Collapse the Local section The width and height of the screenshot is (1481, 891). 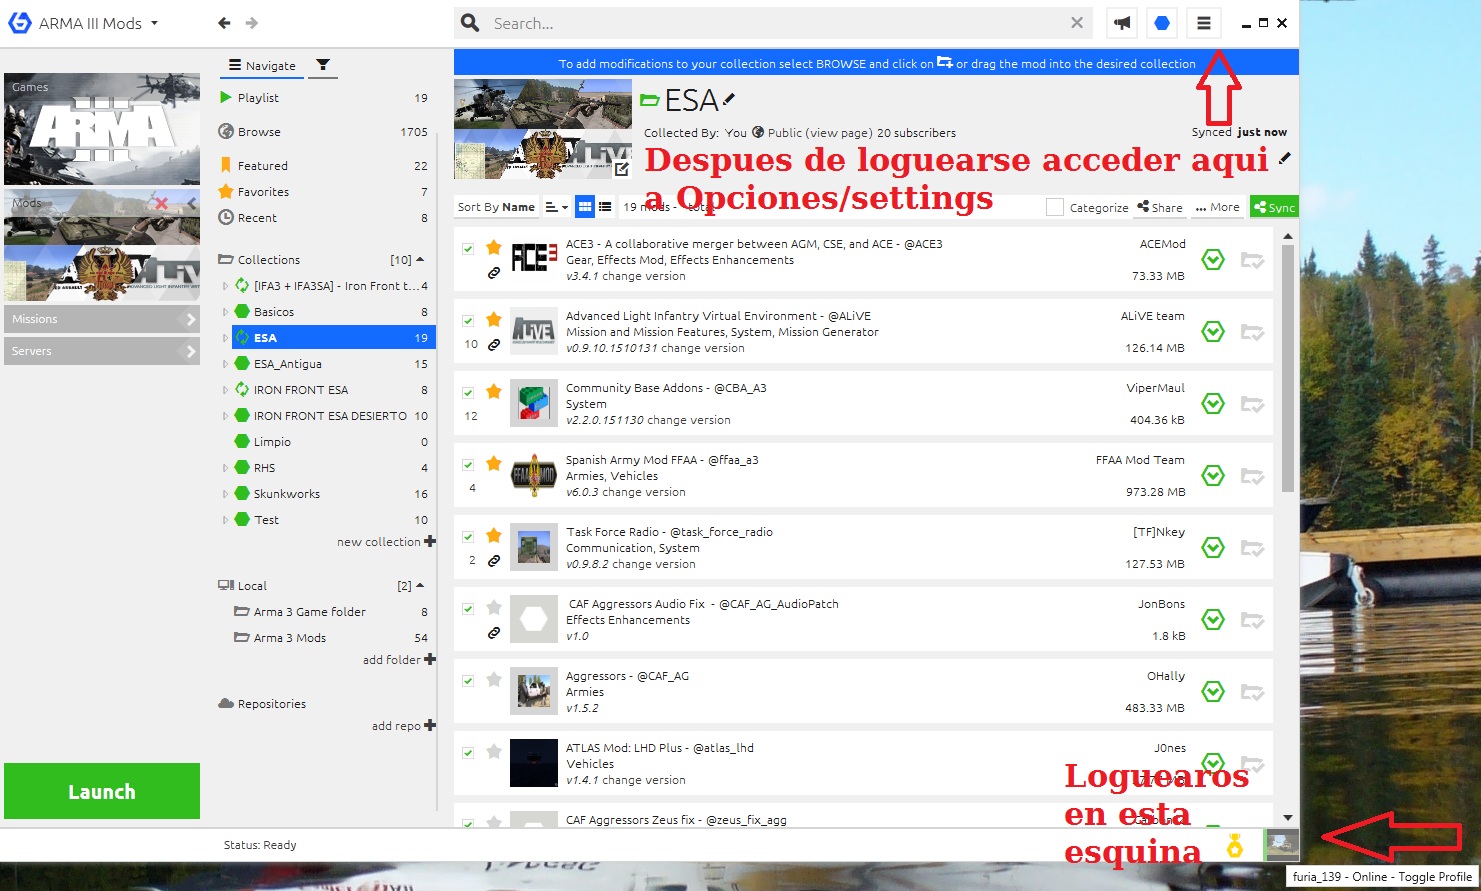pyautogui.click(x=420, y=585)
